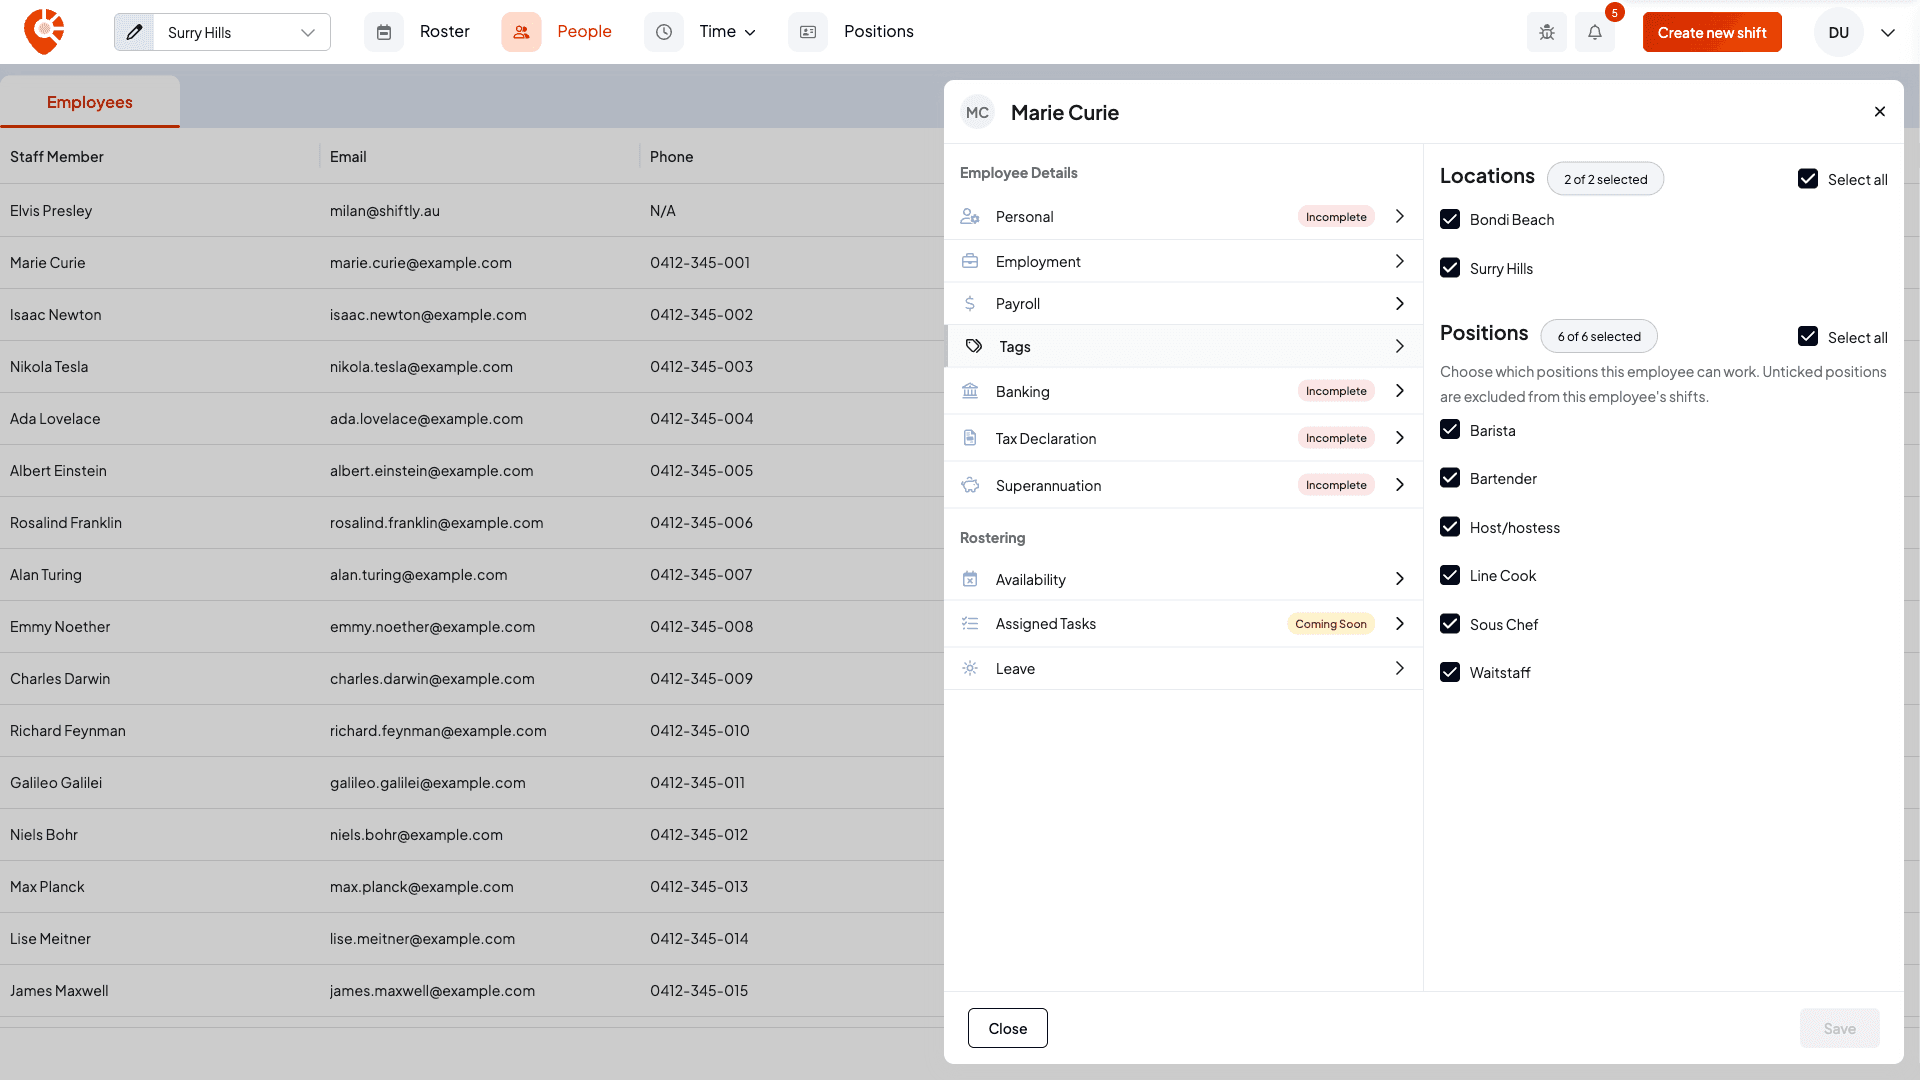The height and width of the screenshot is (1080, 1920).
Task: Click the Tax Declaration document icon
Action: click(970, 438)
